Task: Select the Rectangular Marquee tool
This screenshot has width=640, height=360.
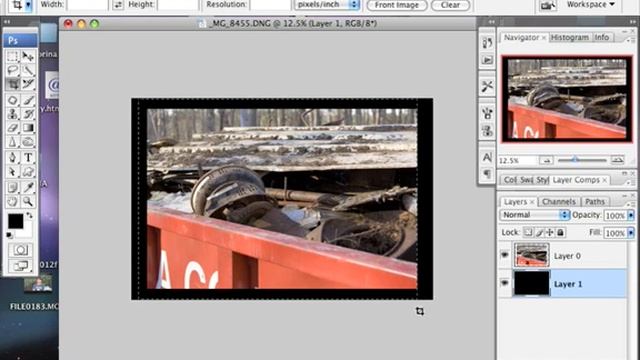Action: click(13, 56)
